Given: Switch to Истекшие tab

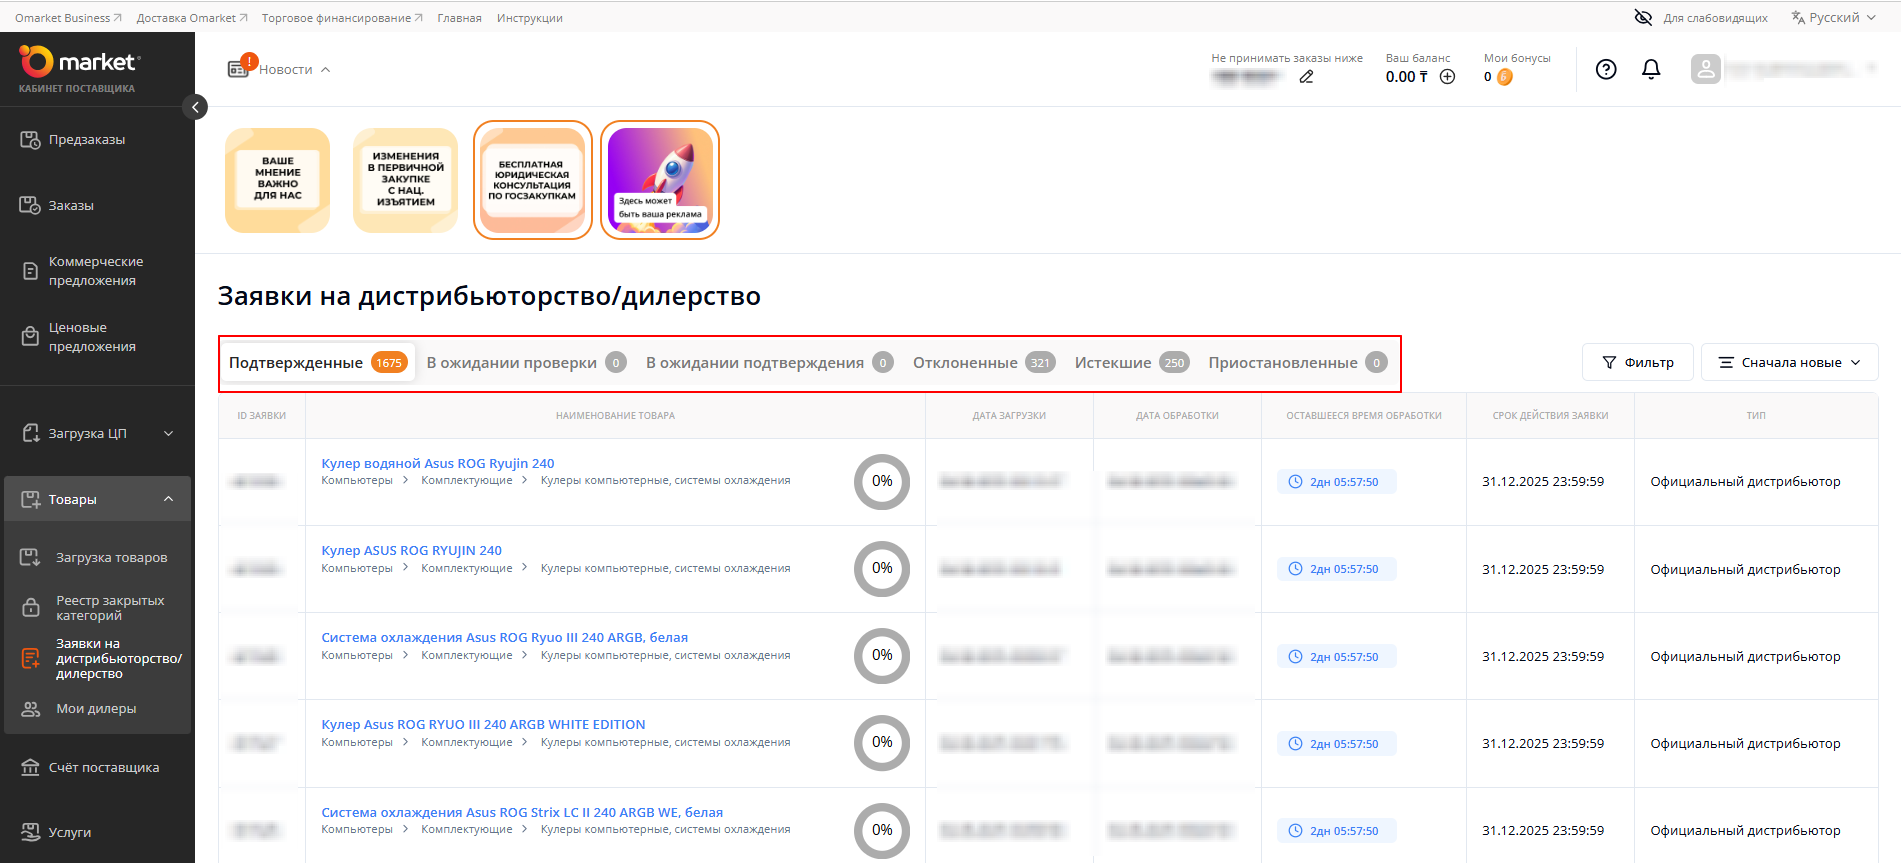Looking at the screenshot, I should (1131, 362).
